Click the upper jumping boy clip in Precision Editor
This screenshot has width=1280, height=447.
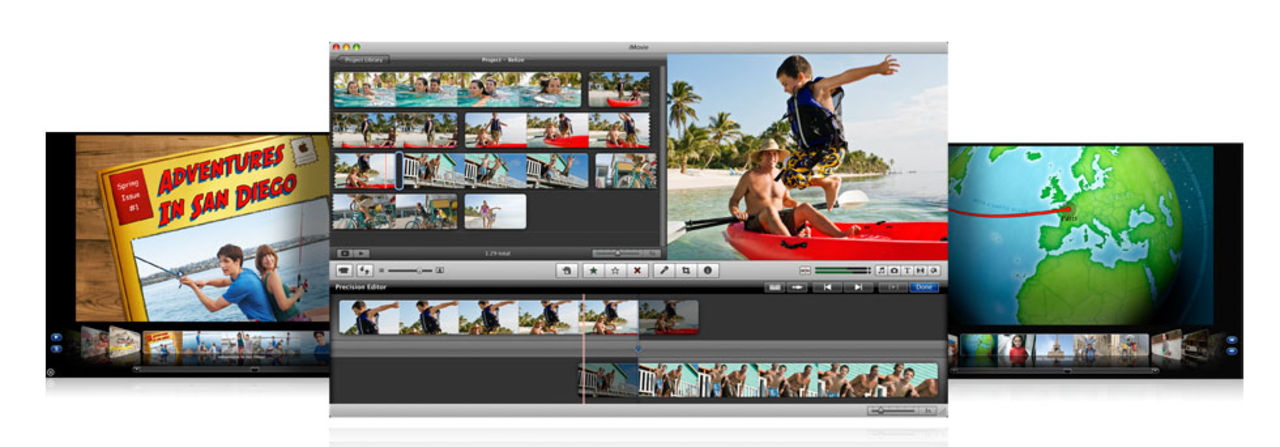518,317
